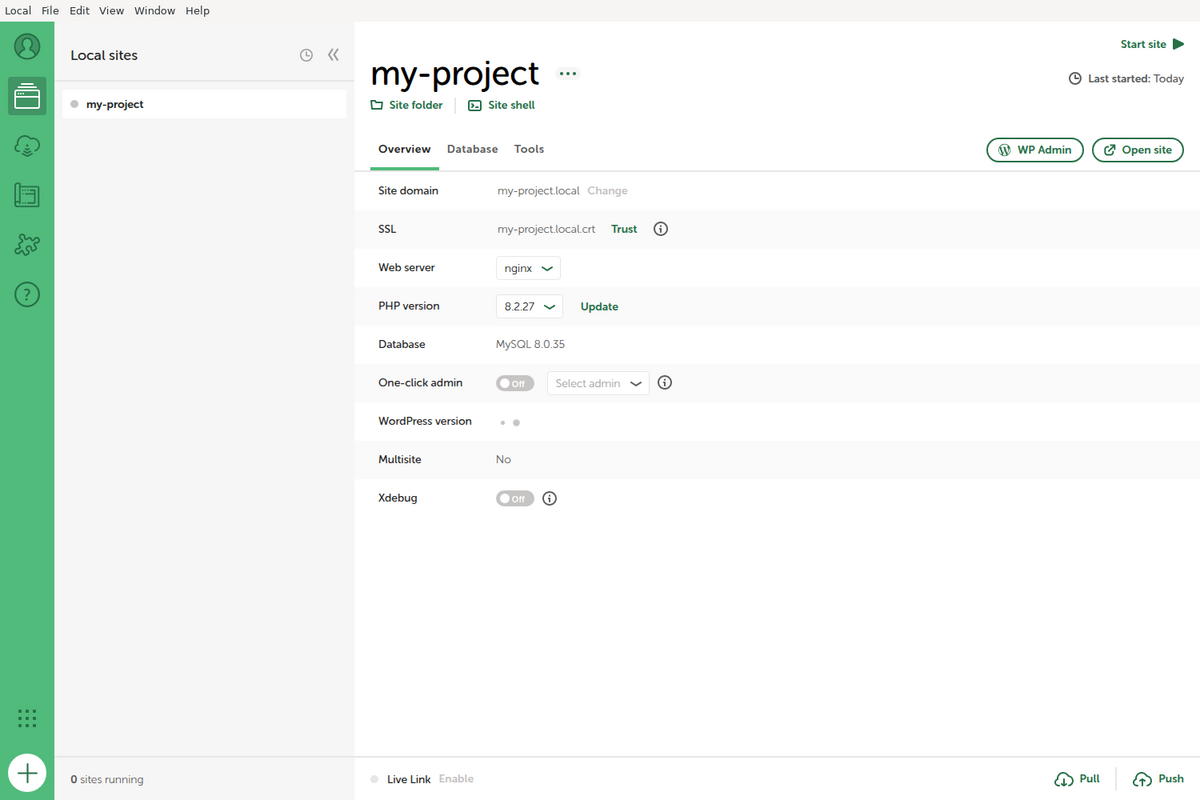Image resolution: width=1200 pixels, height=800 pixels.
Task: Open the Site shell link
Action: [x=502, y=105]
